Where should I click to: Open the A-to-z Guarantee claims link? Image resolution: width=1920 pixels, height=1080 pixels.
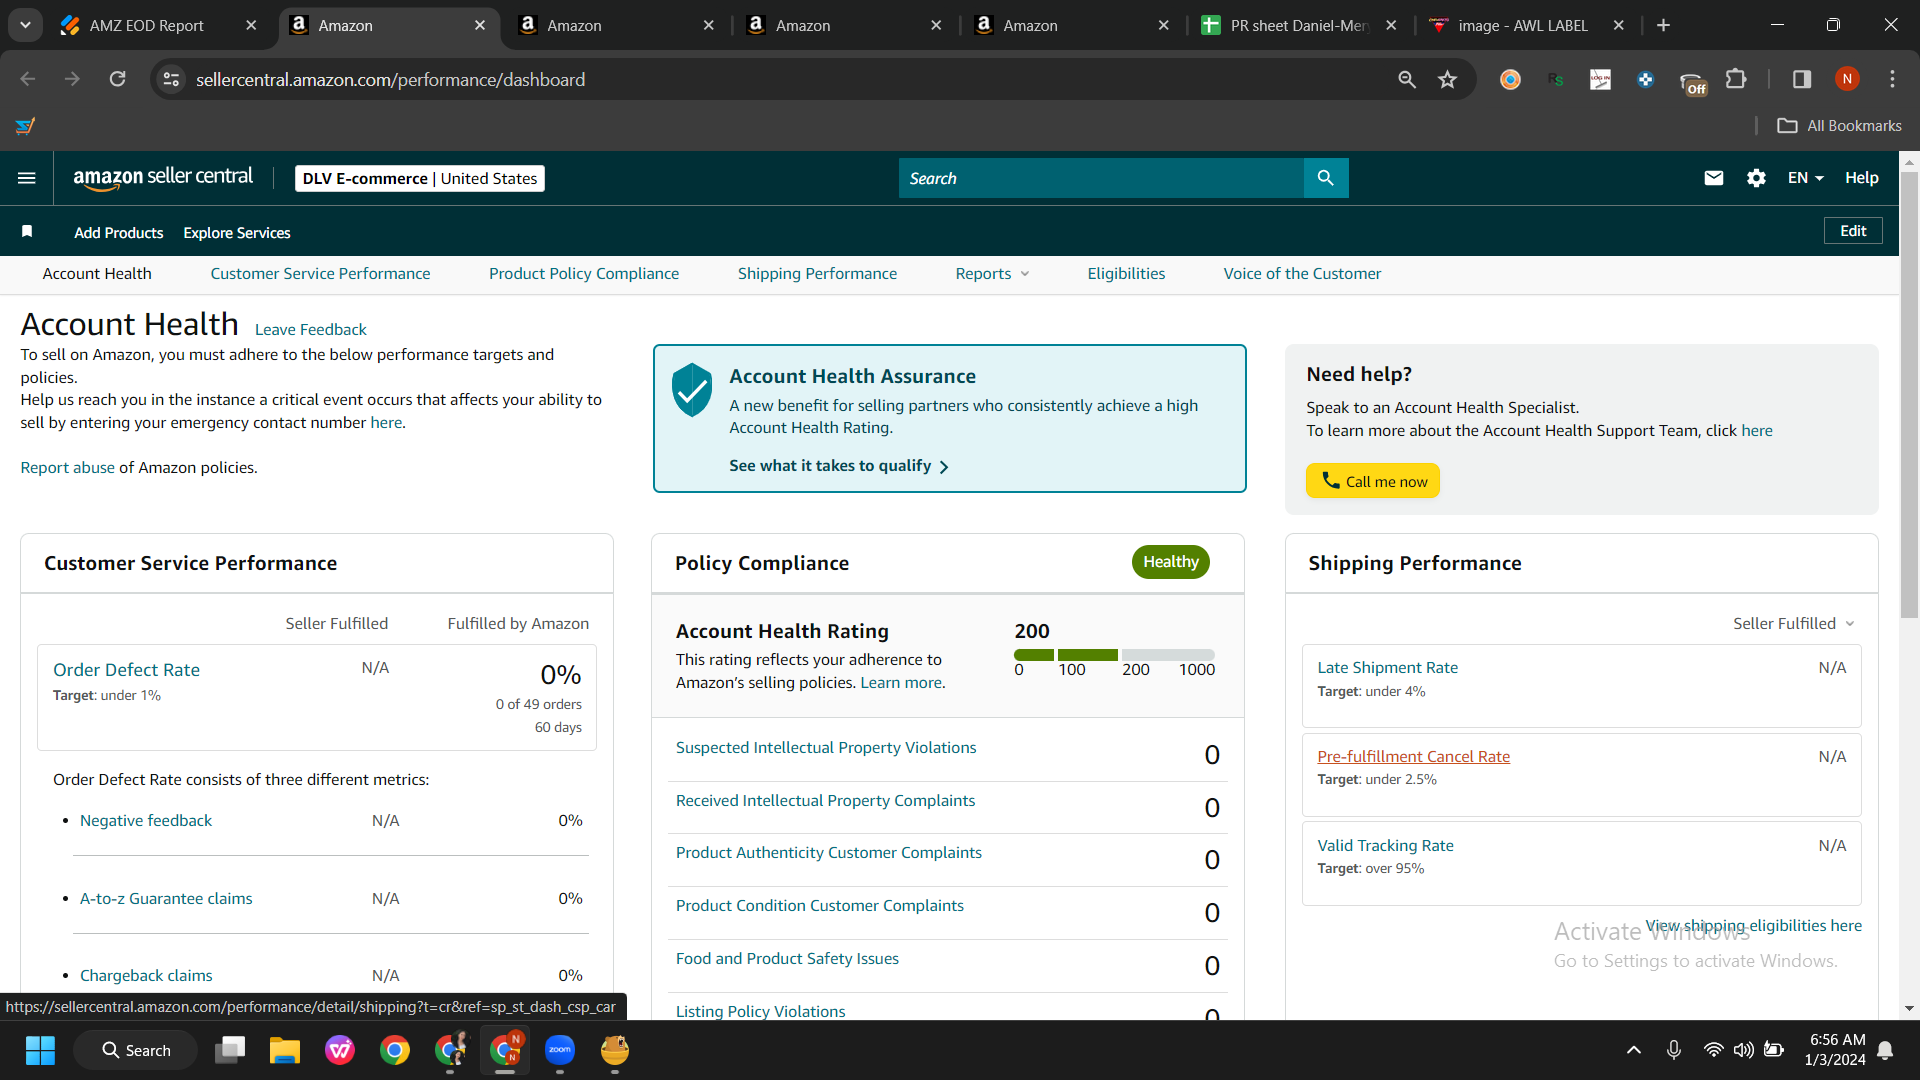tap(166, 899)
